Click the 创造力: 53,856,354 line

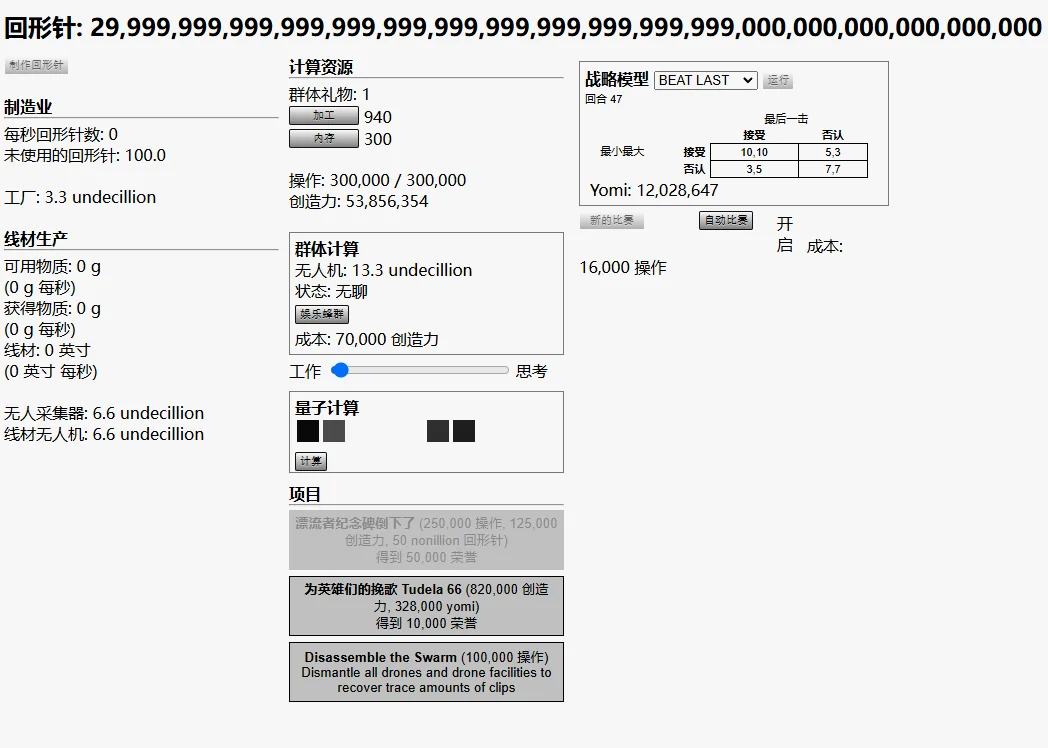point(359,201)
